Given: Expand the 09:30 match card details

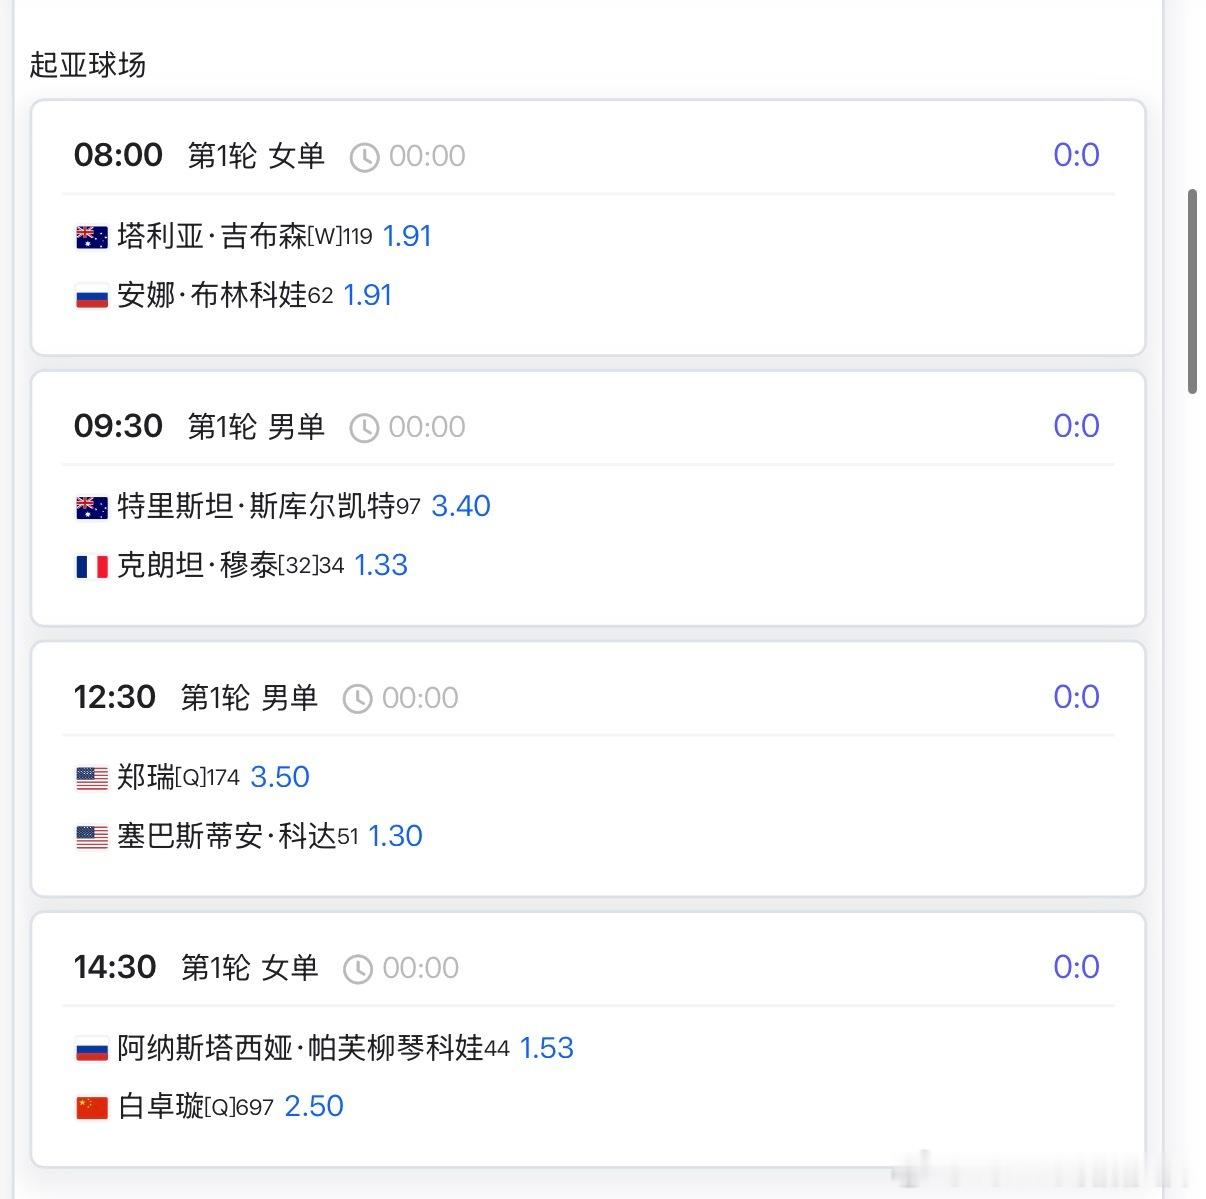Looking at the screenshot, I should coord(590,497).
